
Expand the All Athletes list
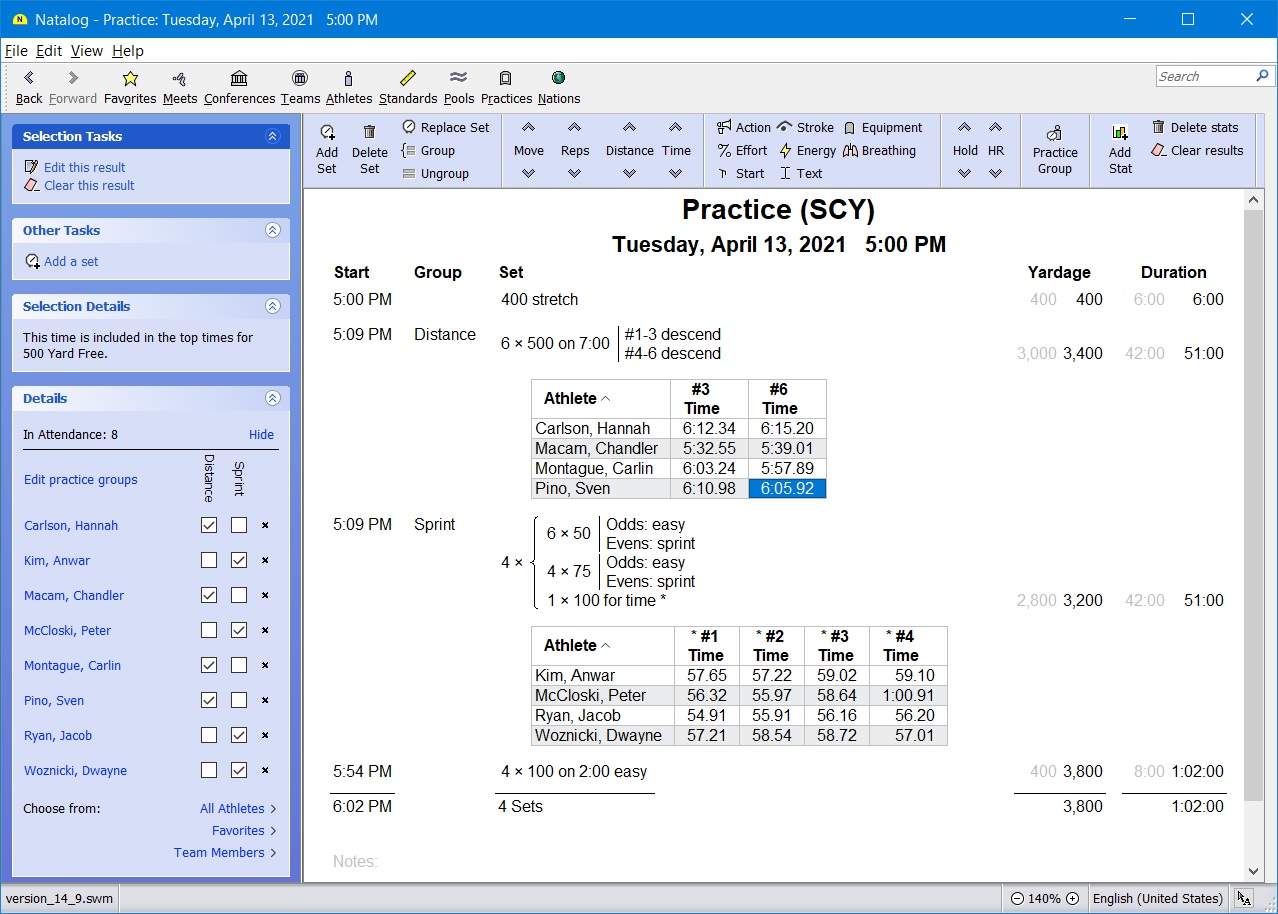point(238,808)
